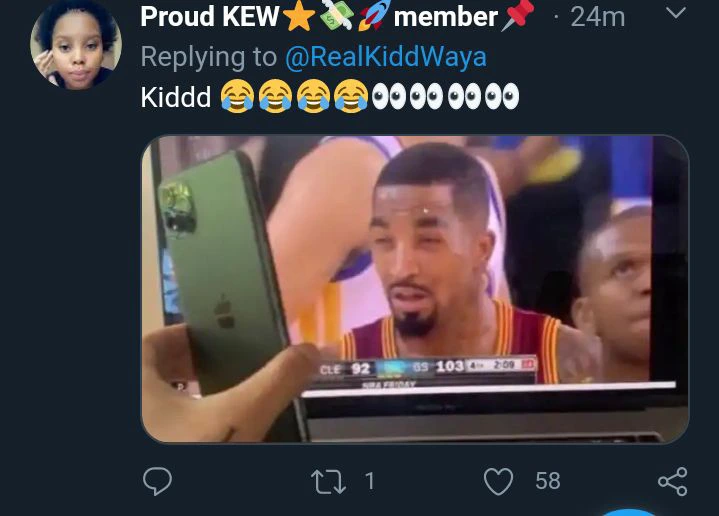Expand the tweet options chevron menu
The image size is (719, 516).
(676, 14)
